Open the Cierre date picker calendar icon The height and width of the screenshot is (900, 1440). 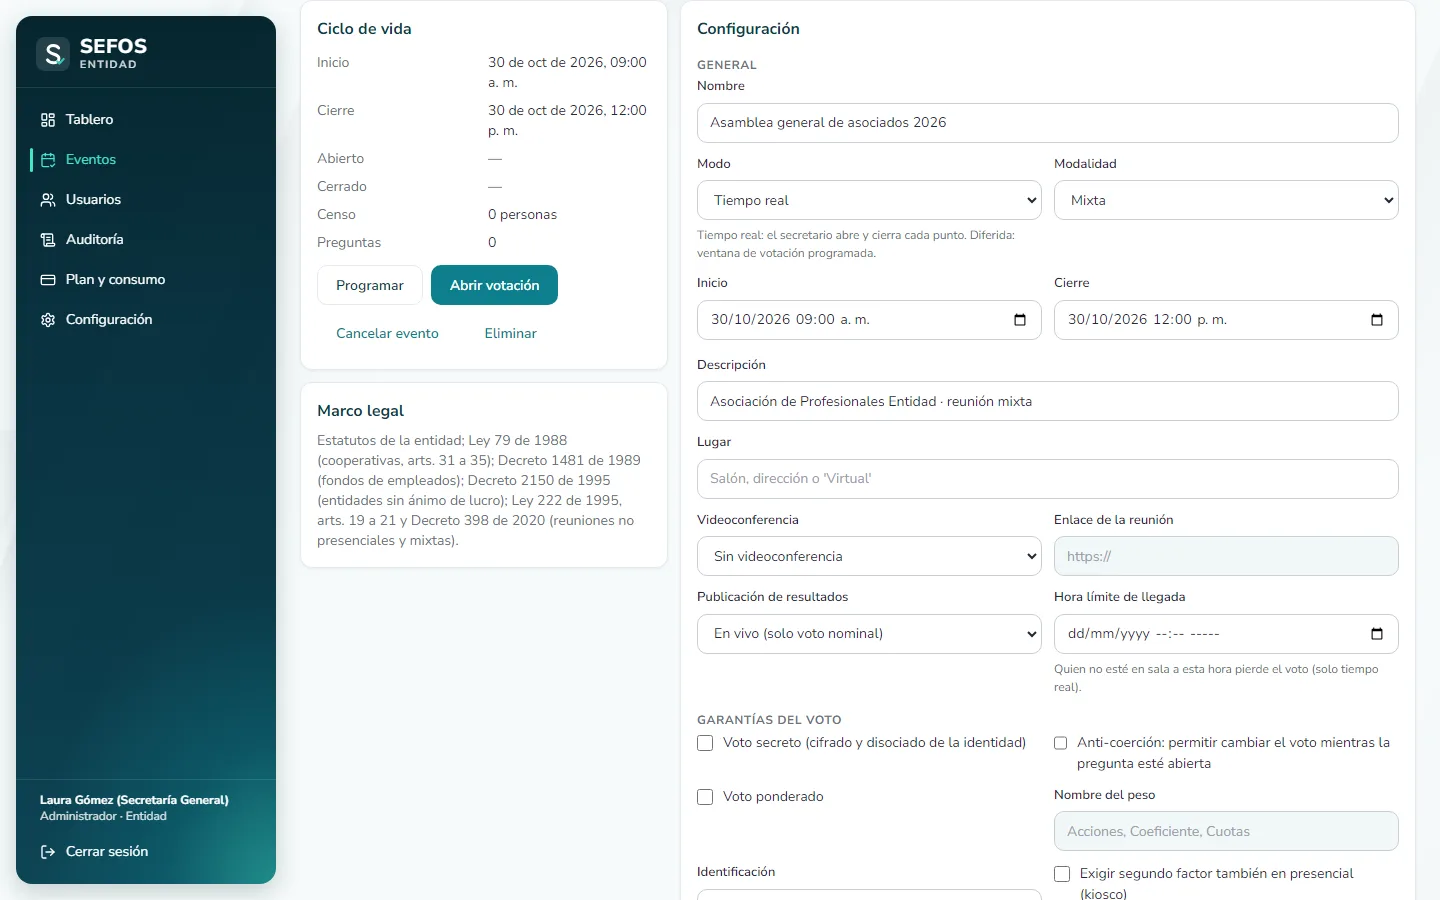(x=1377, y=320)
